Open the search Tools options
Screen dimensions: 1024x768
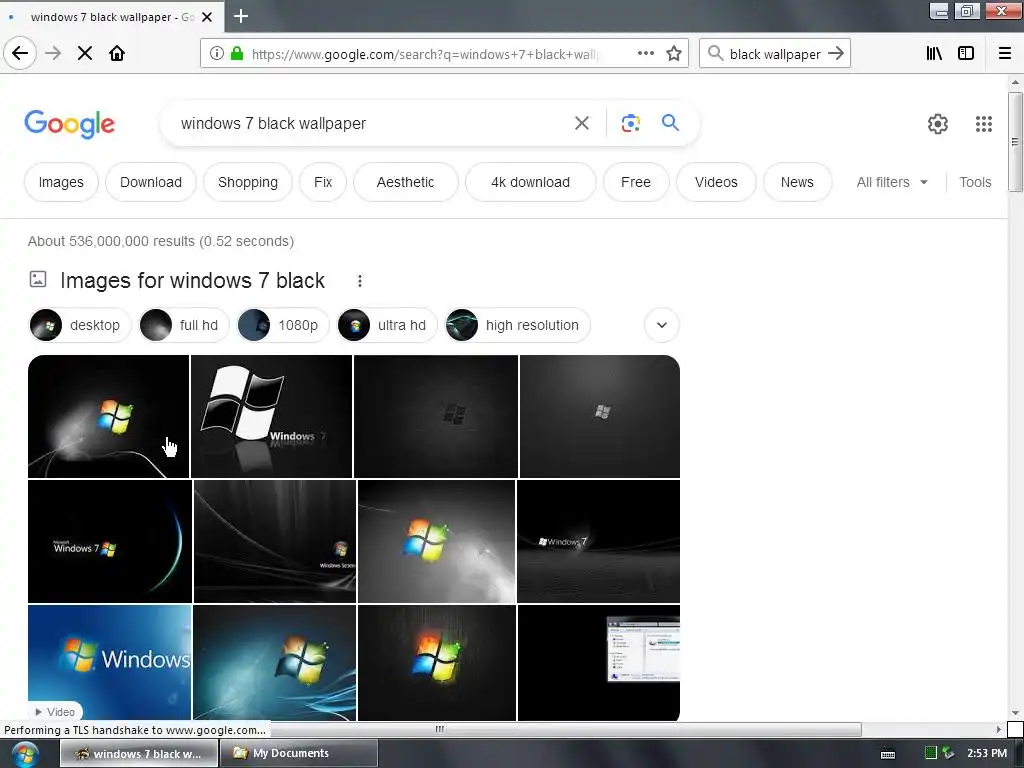pos(975,182)
